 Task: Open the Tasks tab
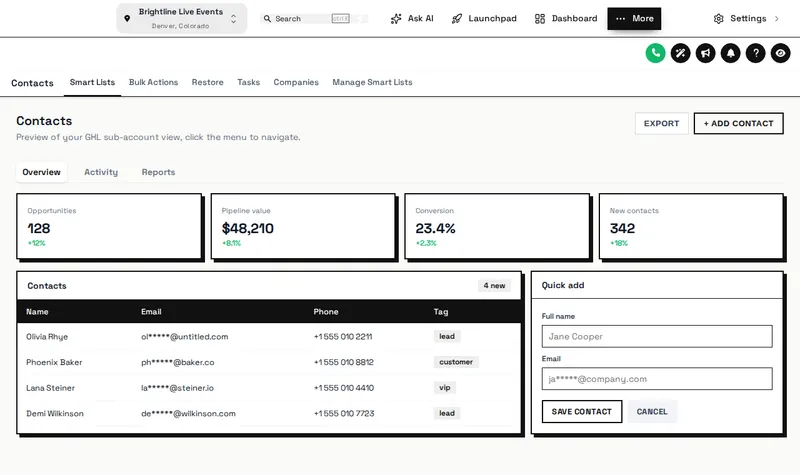point(248,82)
